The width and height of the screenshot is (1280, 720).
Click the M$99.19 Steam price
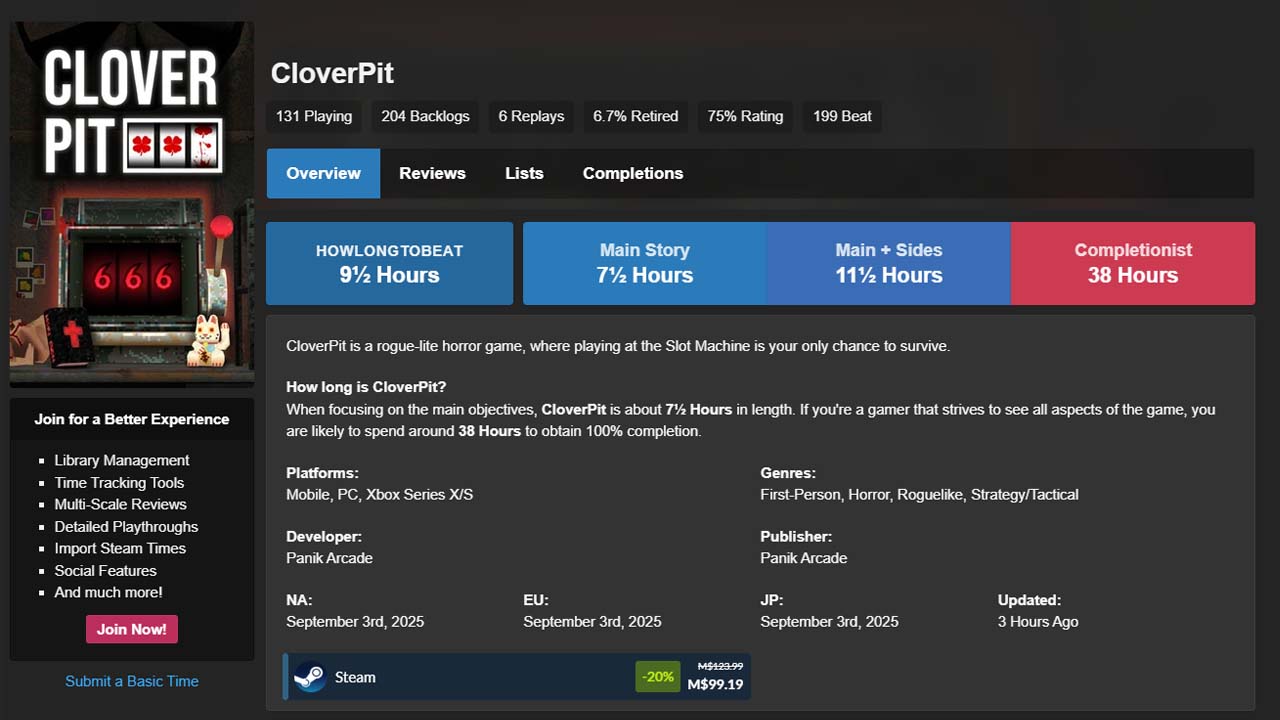click(715, 685)
